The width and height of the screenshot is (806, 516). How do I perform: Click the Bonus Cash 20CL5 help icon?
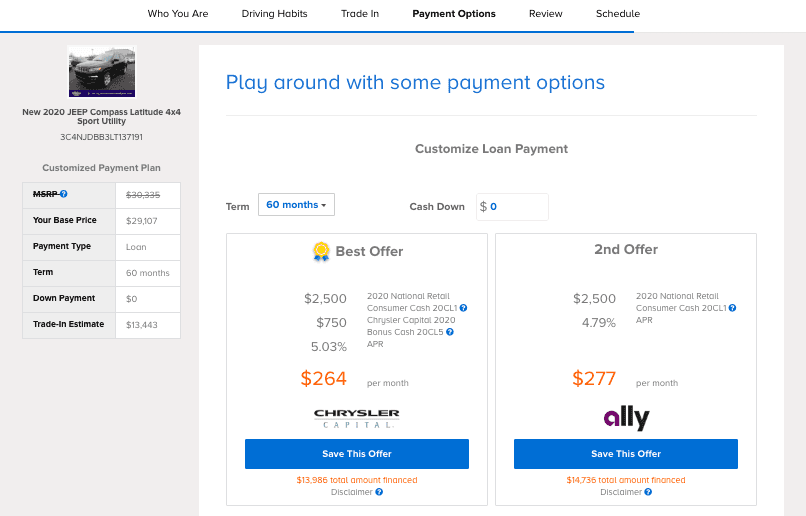pos(450,332)
